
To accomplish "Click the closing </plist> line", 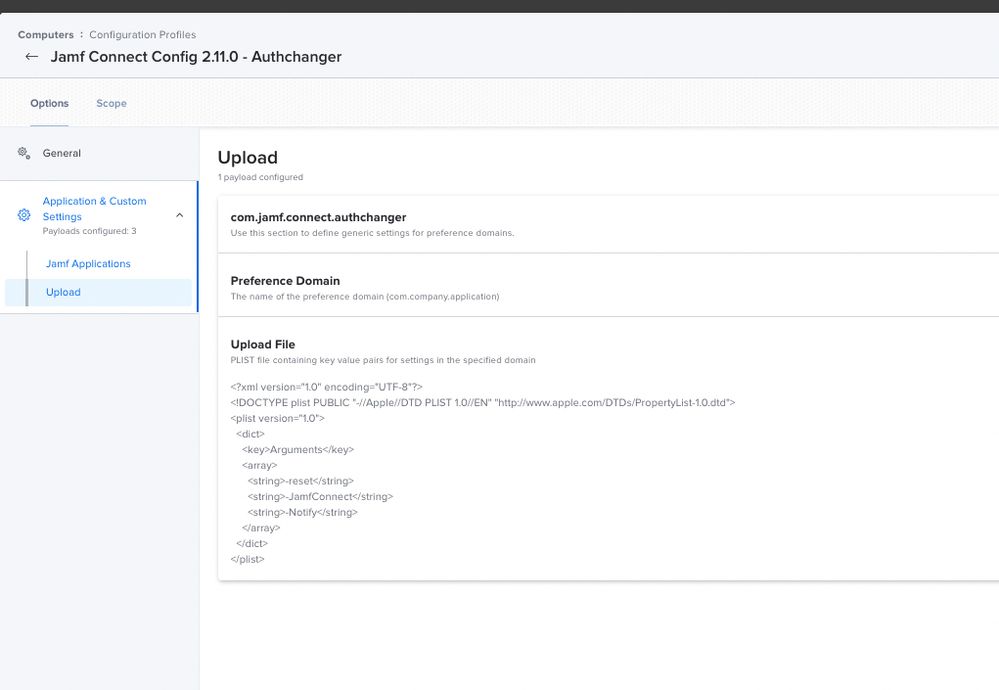I will click(247, 559).
